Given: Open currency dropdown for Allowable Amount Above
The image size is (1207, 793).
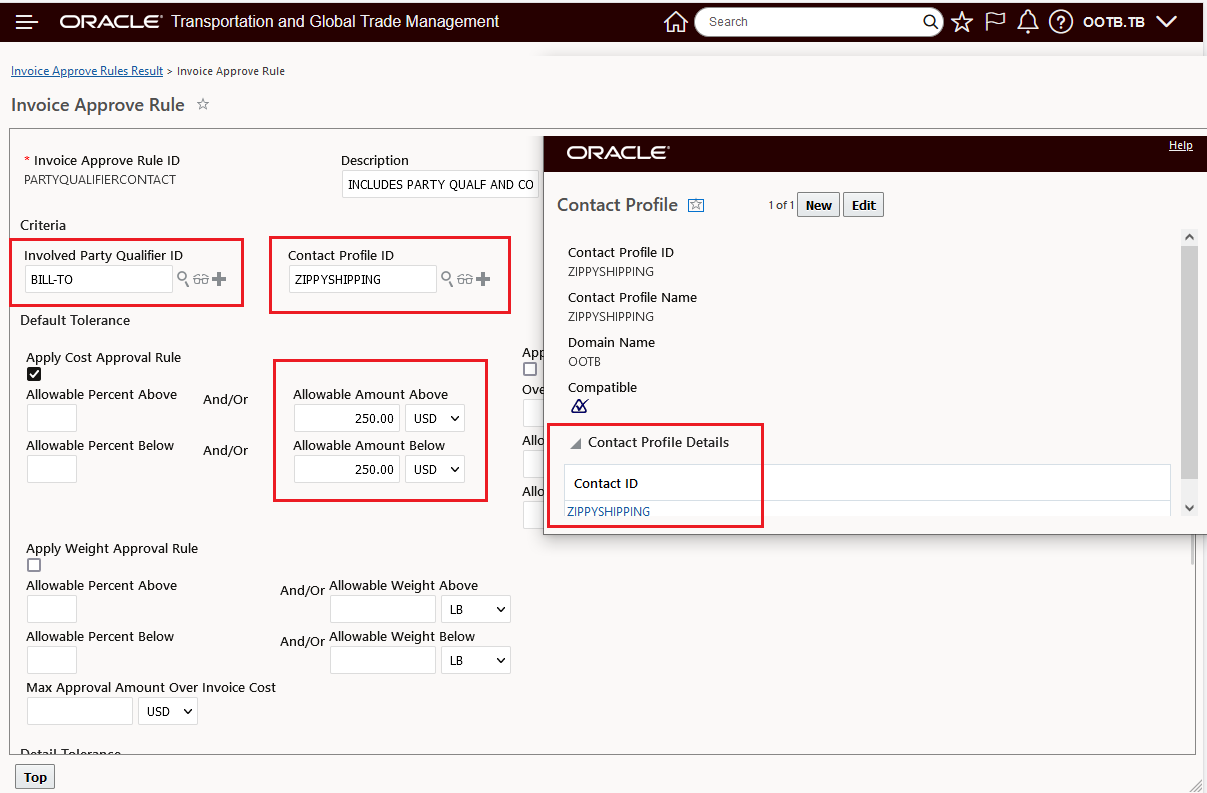Looking at the screenshot, I should click(435, 418).
